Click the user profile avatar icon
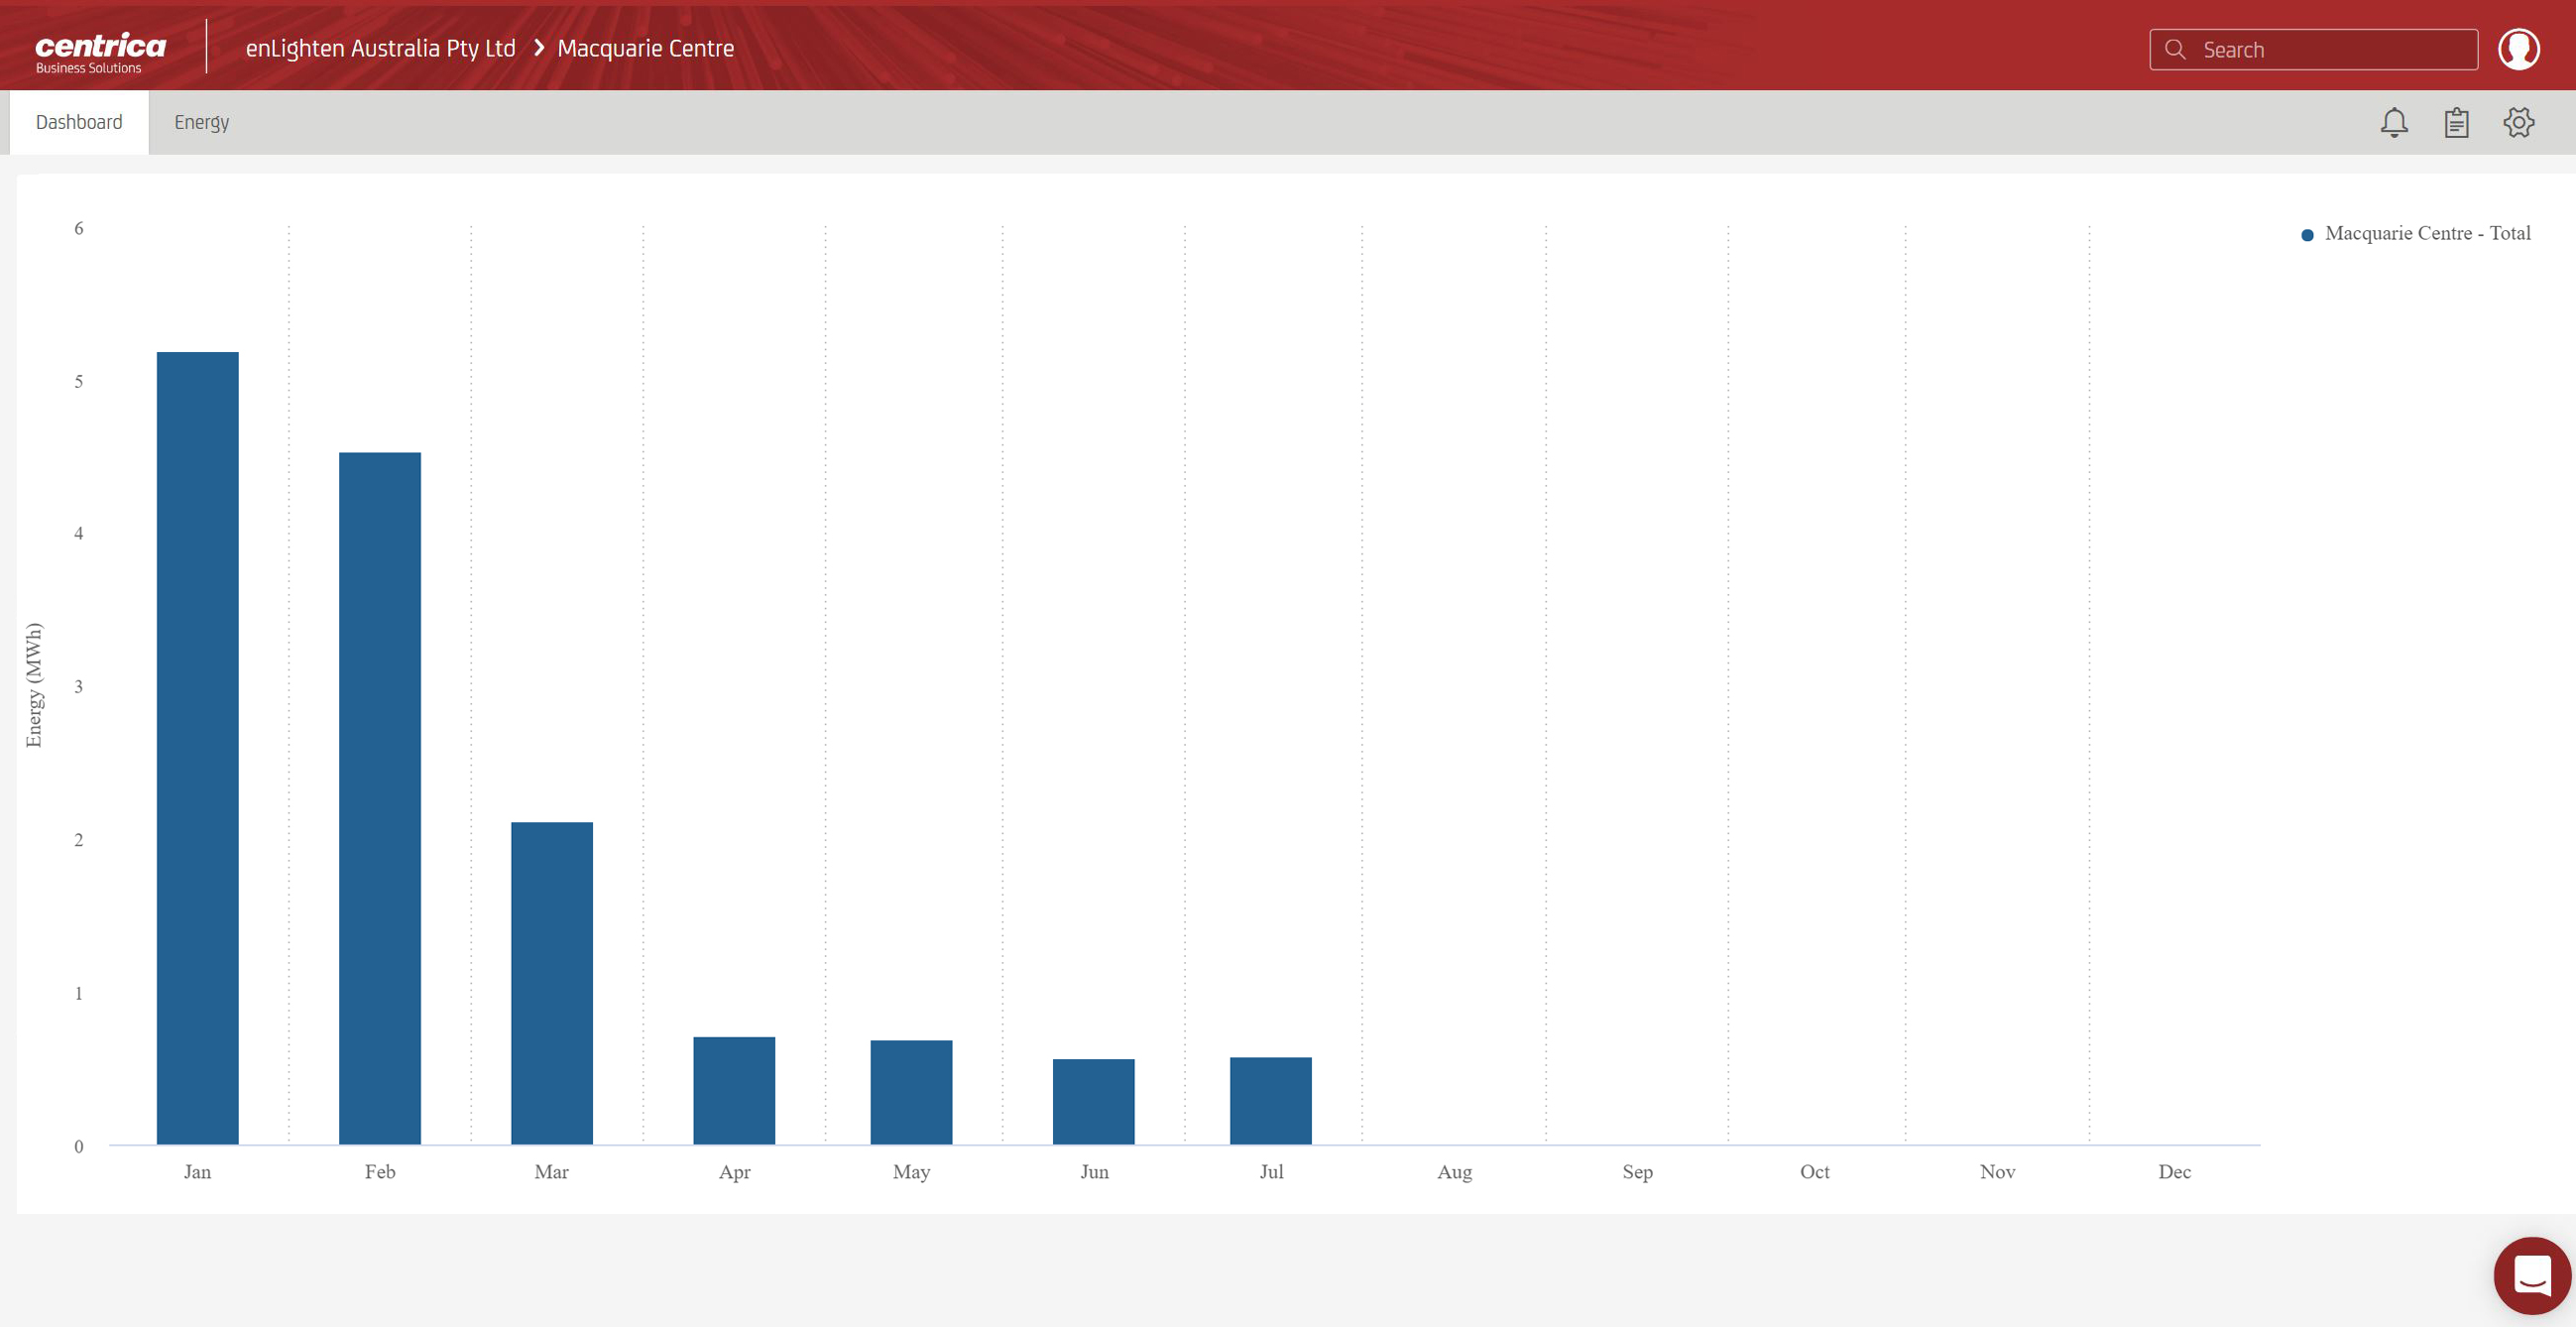 tap(2520, 48)
